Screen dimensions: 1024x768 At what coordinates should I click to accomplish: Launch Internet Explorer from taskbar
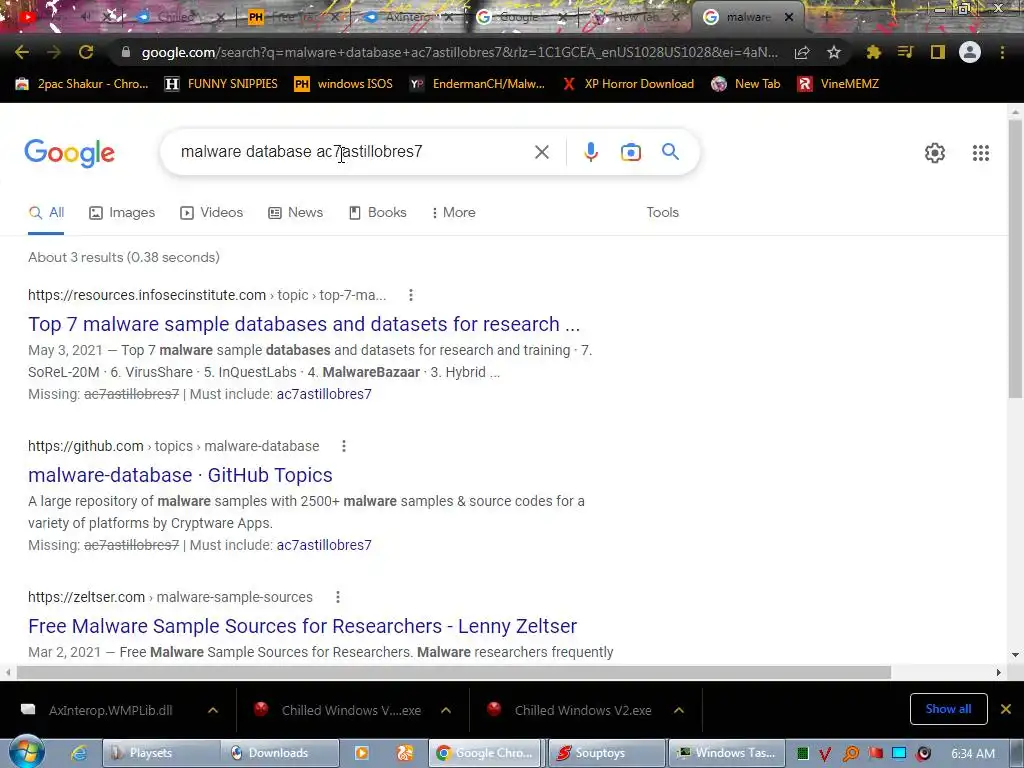click(79, 753)
